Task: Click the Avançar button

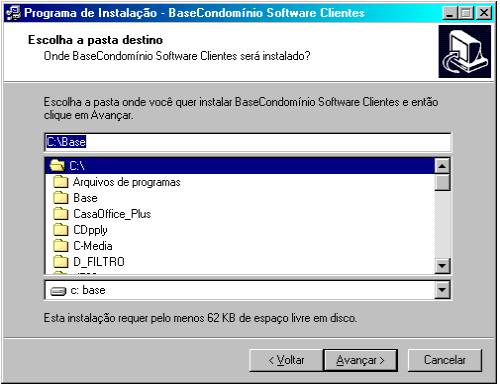Action: pyautogui.click(x=360, y=360)
